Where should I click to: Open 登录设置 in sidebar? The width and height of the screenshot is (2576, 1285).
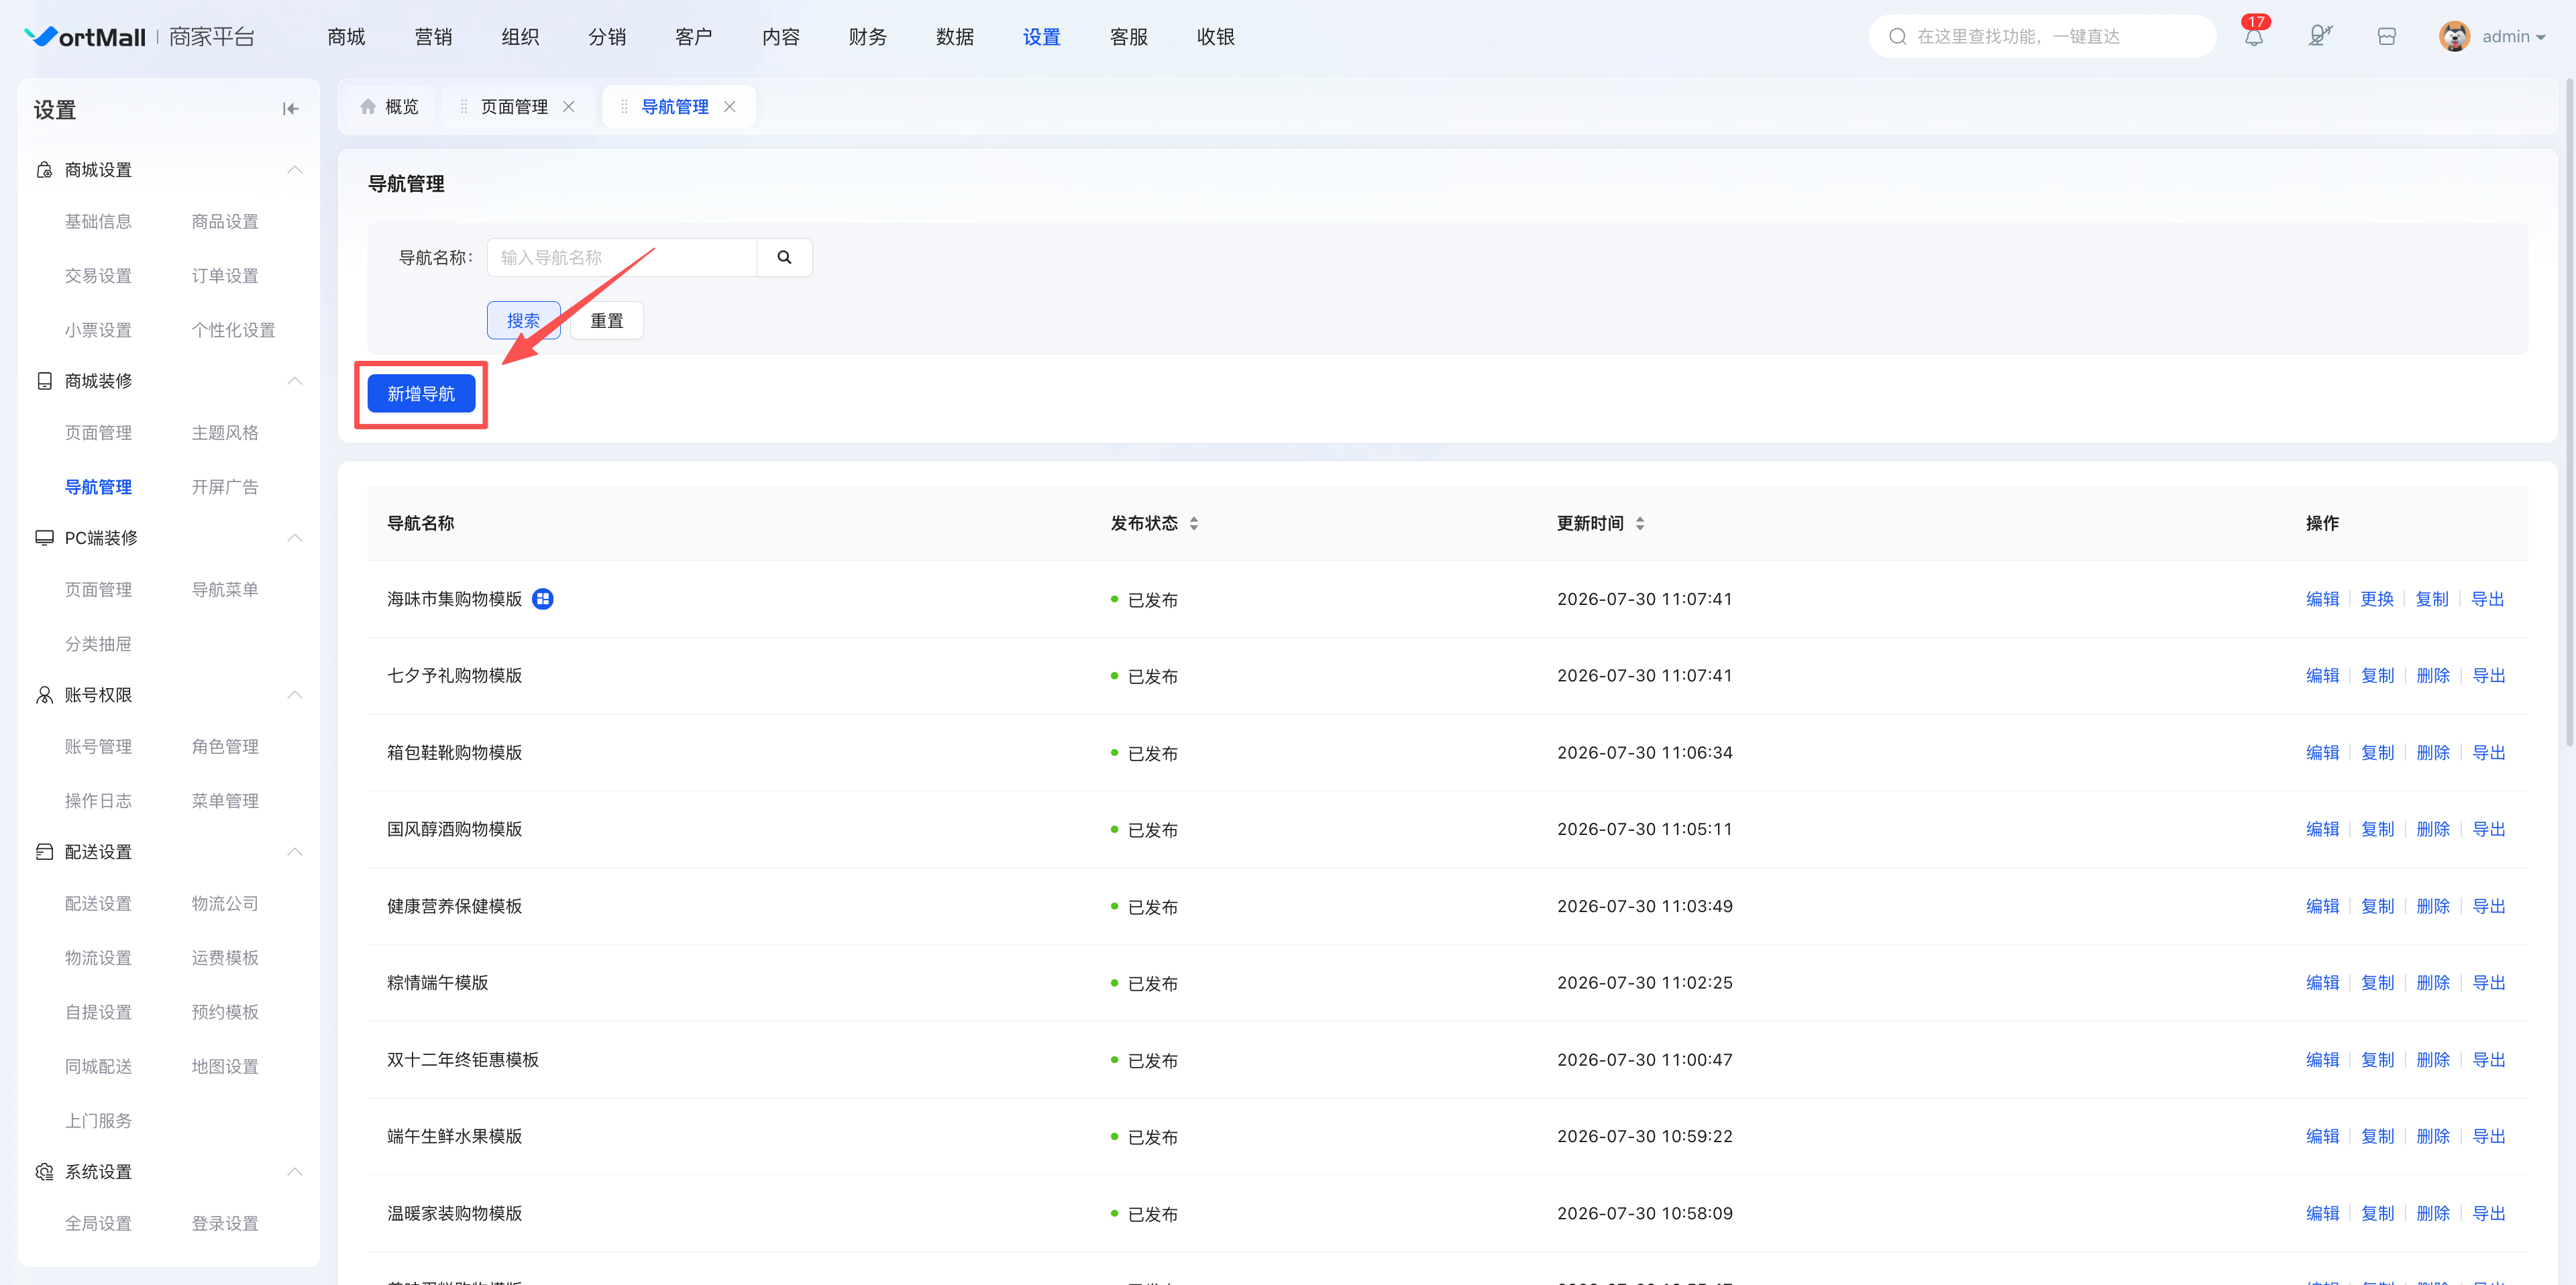(225, 1224)
